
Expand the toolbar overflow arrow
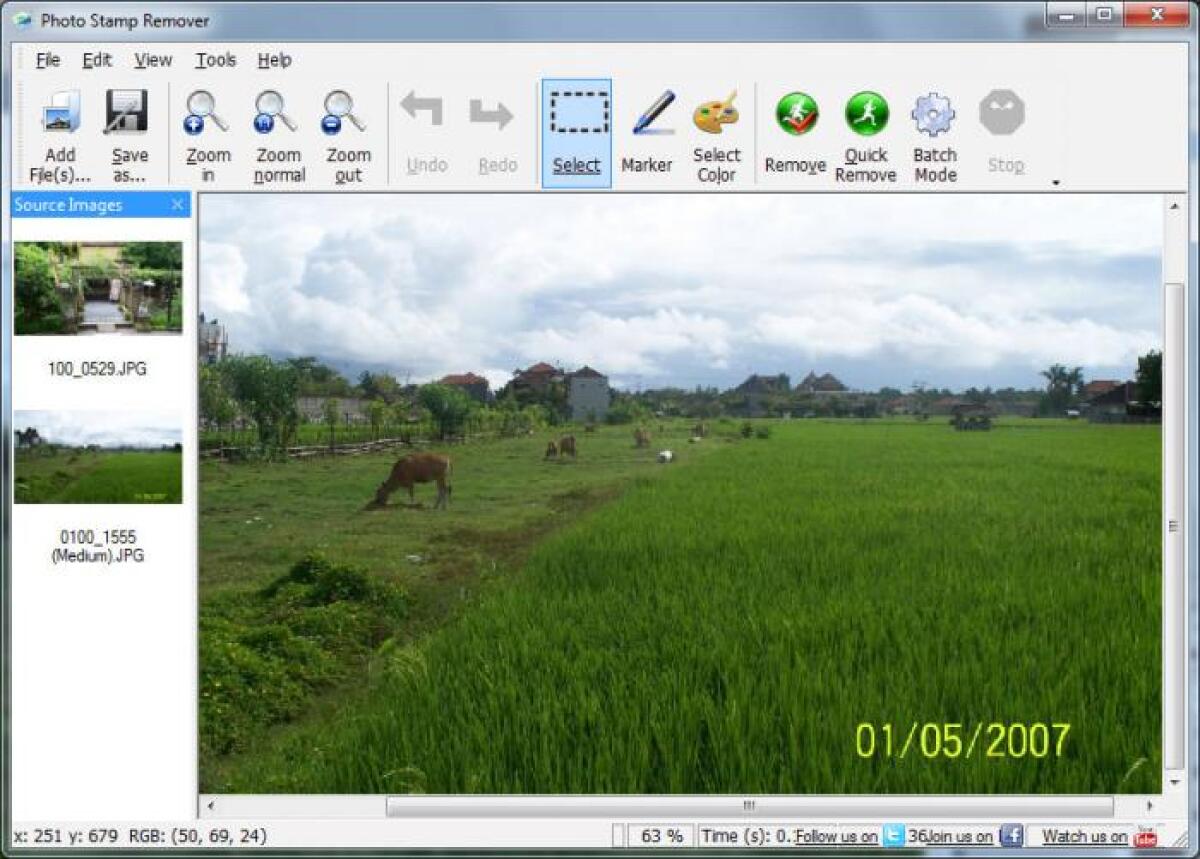1056,183
